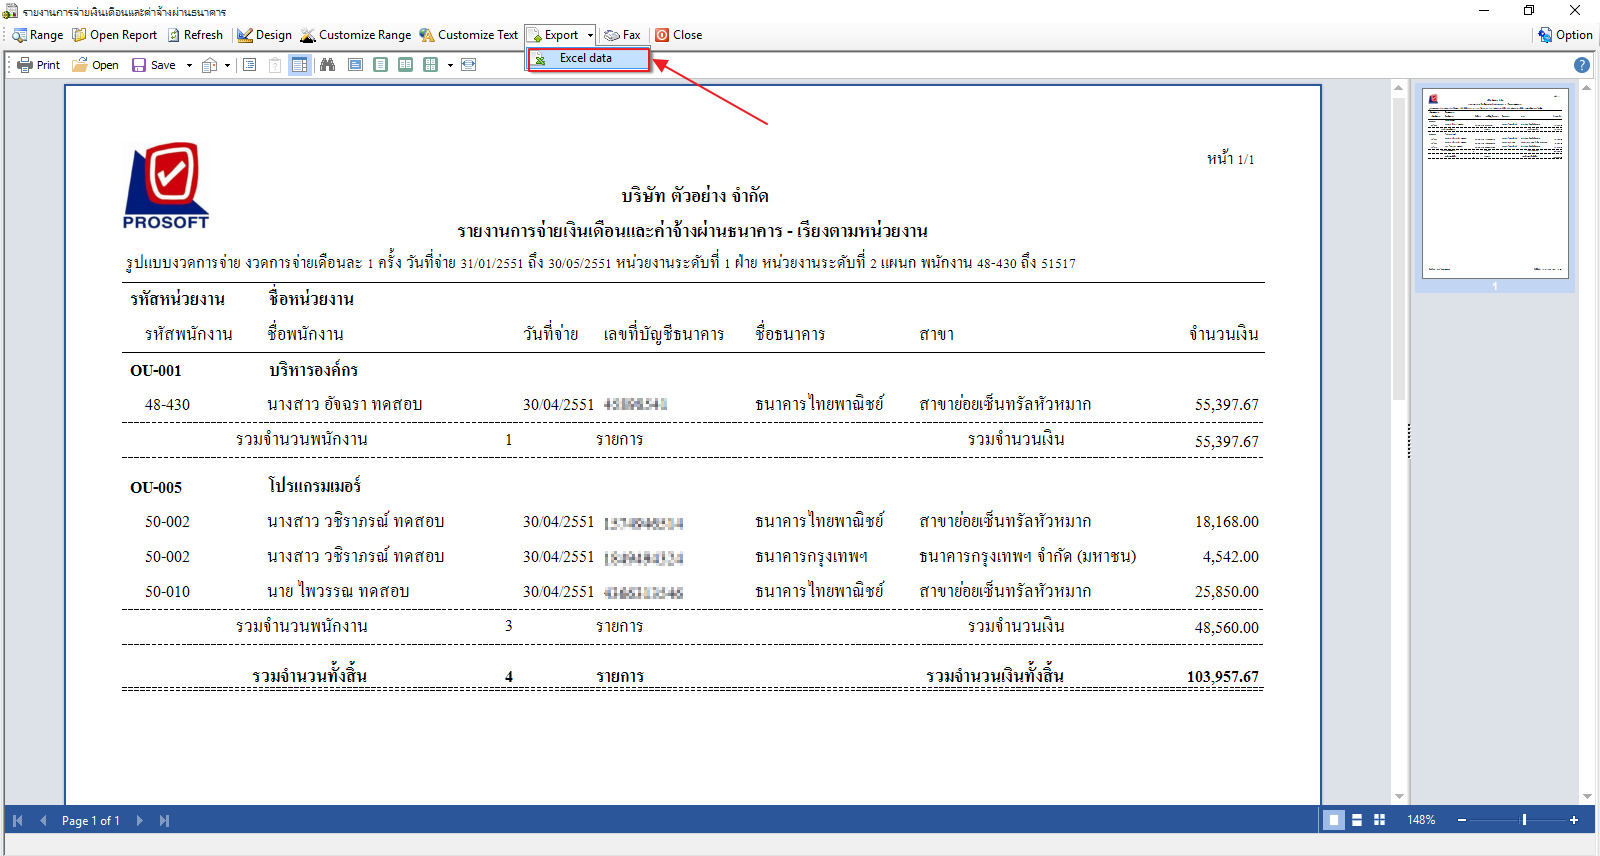The width and height of the screenshot is (1600, 856).
Task: Expand the multiple pages dropdown arrow
Action: [x=450, y=65]
